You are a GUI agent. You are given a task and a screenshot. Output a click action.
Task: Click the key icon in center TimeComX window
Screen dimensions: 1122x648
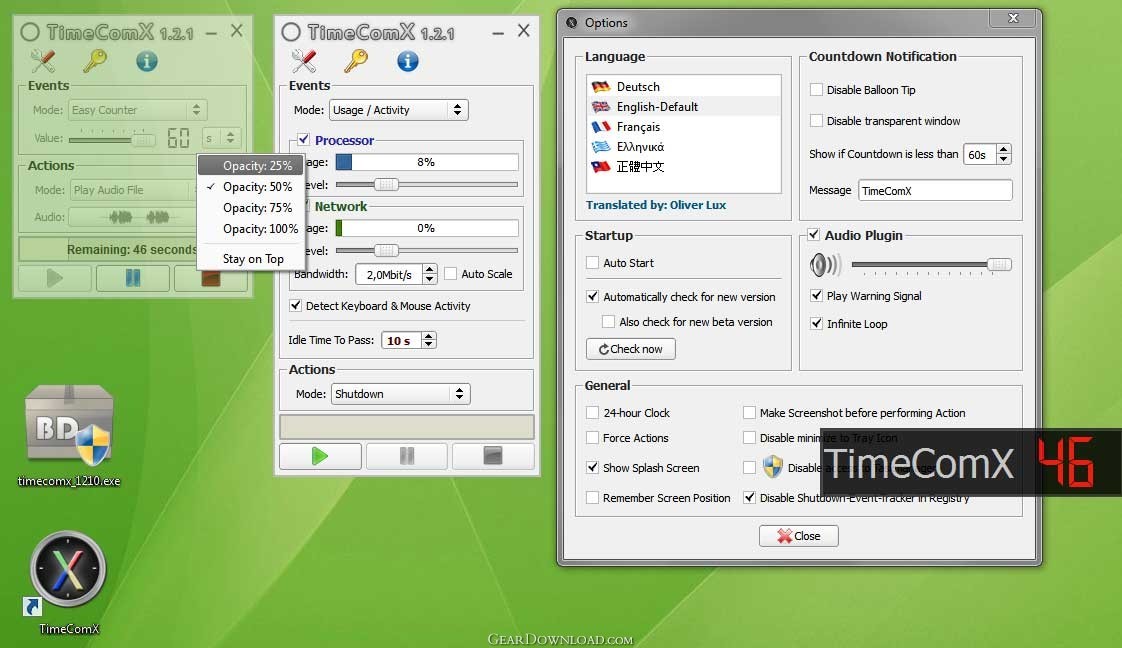coord(356,61)
